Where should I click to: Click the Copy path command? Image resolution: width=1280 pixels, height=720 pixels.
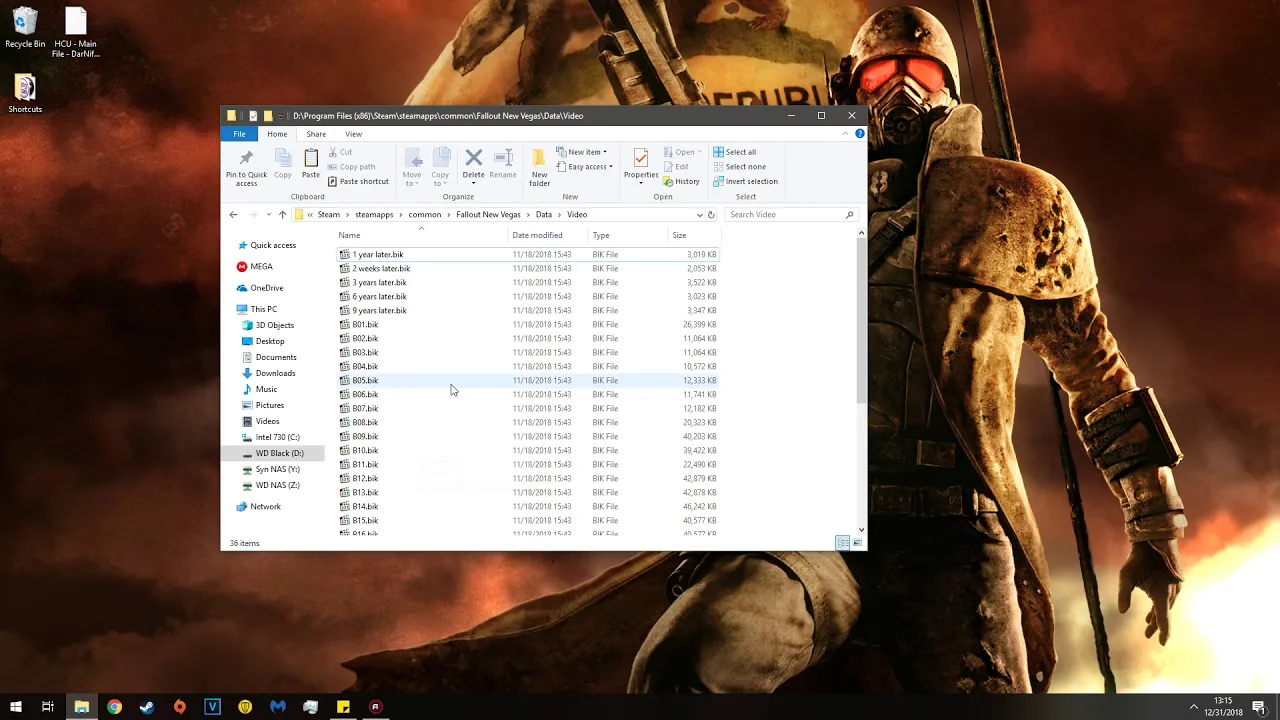(x=352, y=167)
